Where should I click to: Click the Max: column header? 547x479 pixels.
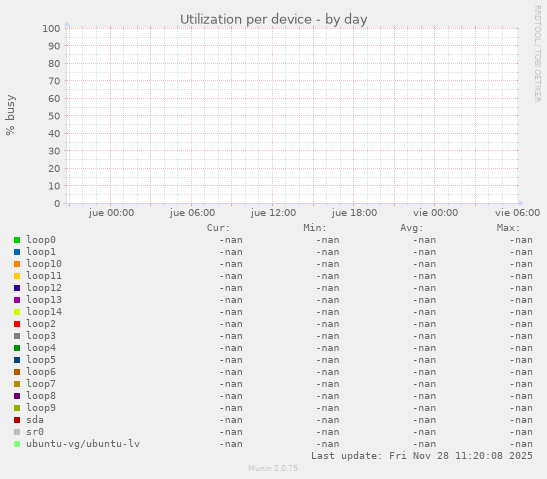pyautogui.click(x=508, y=228)
